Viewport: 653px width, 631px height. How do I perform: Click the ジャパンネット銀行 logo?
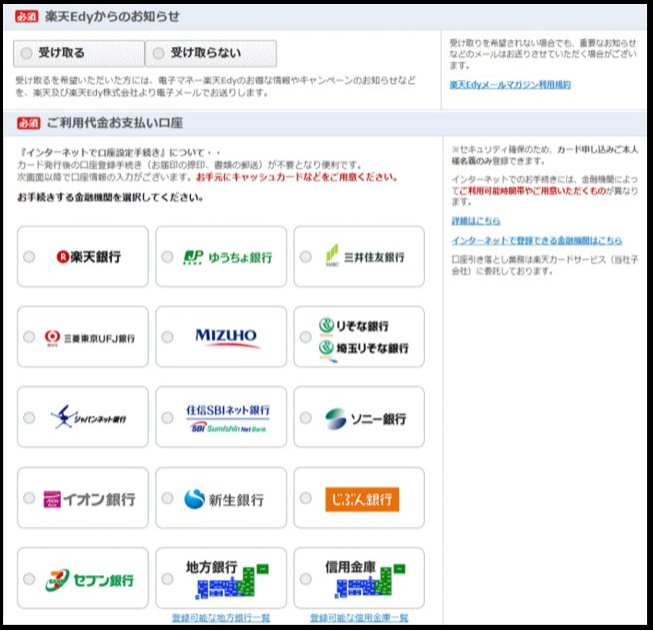(88, 417)
